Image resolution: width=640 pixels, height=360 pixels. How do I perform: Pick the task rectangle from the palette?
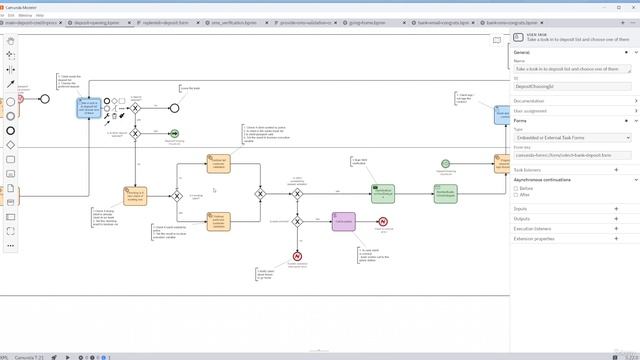click(x=11, y=159)
